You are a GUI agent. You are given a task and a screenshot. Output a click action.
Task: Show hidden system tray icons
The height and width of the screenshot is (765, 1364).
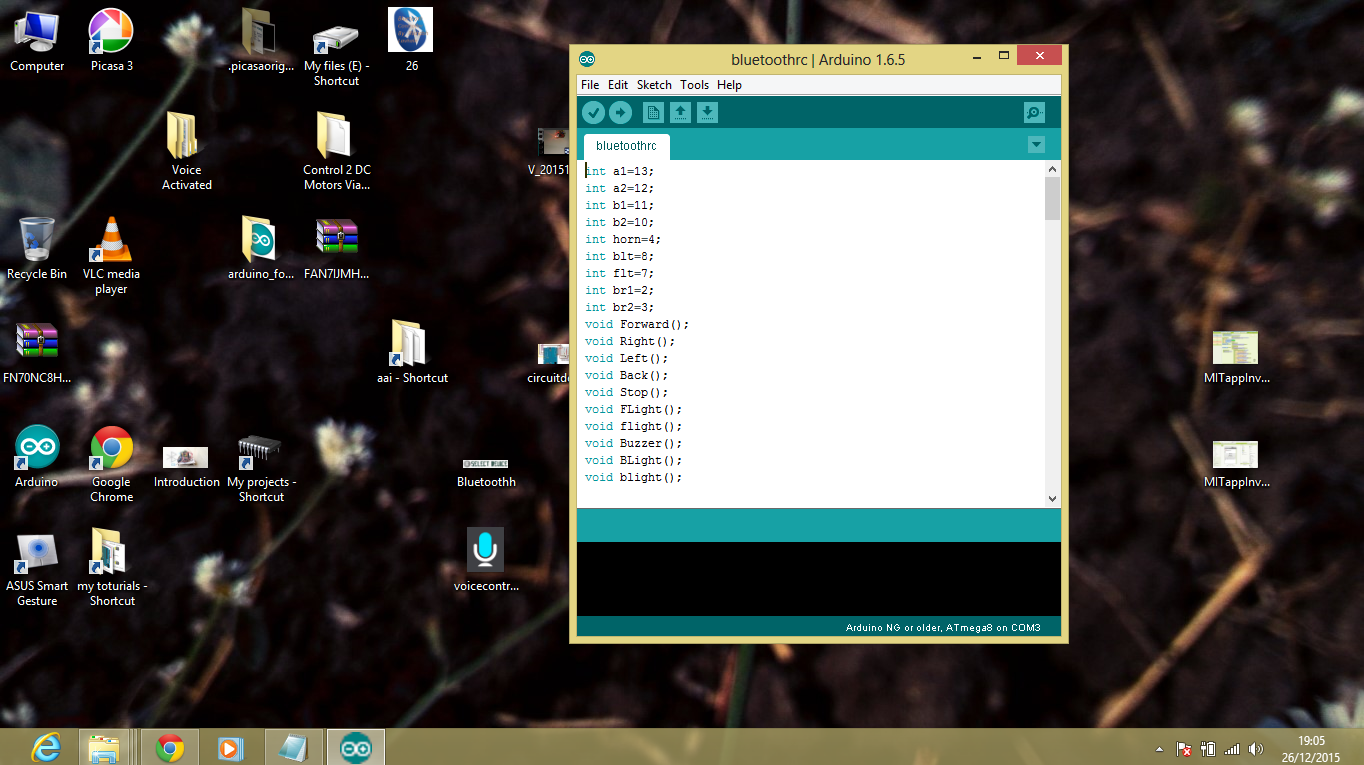1159,749
